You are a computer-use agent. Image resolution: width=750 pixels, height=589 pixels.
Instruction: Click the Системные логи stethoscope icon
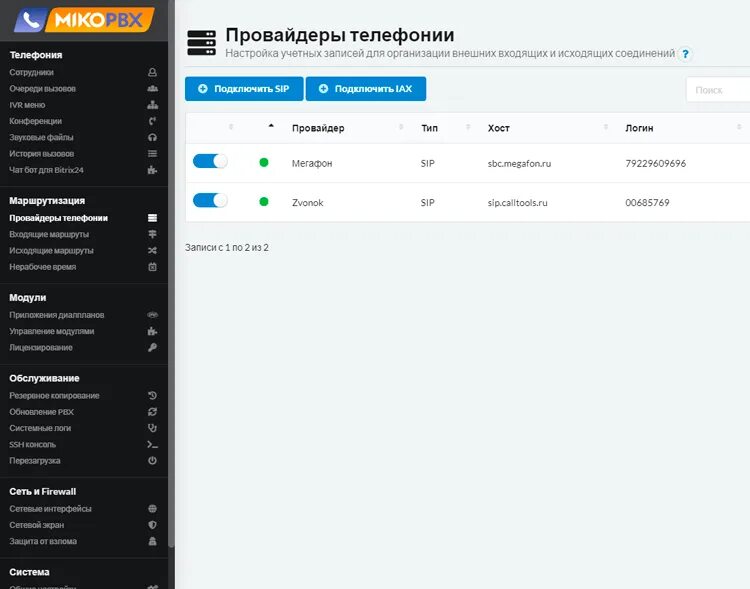point(152,428)
